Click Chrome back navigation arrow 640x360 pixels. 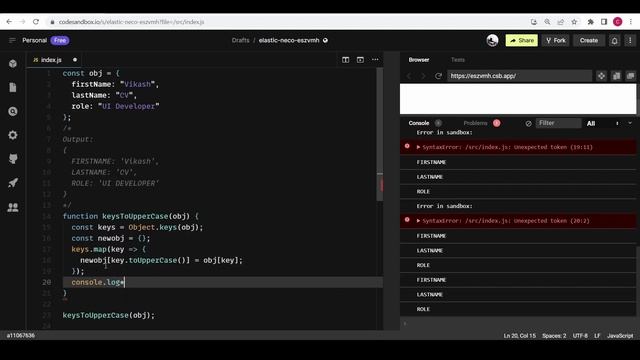[9, 22]
